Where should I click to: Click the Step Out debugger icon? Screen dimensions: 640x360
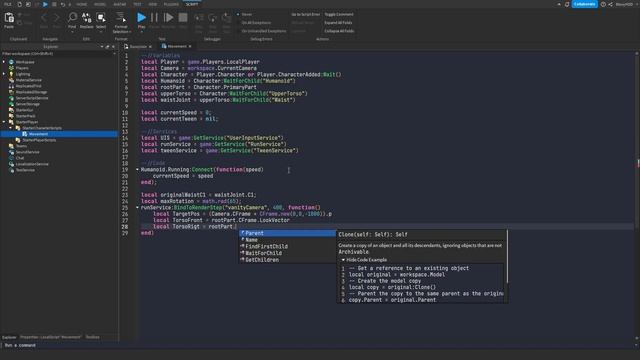click(x=226, y=18)
